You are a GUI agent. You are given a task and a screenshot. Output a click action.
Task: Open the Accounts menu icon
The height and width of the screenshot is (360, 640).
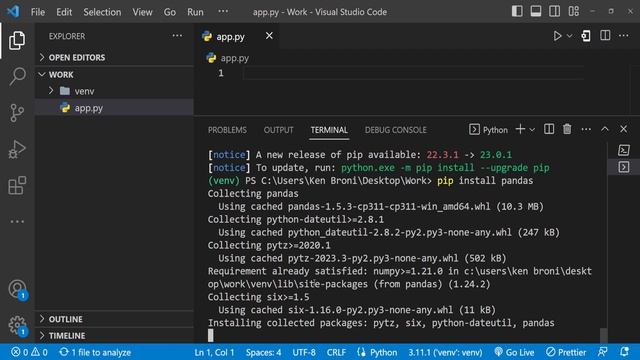(x=17, y=289)
